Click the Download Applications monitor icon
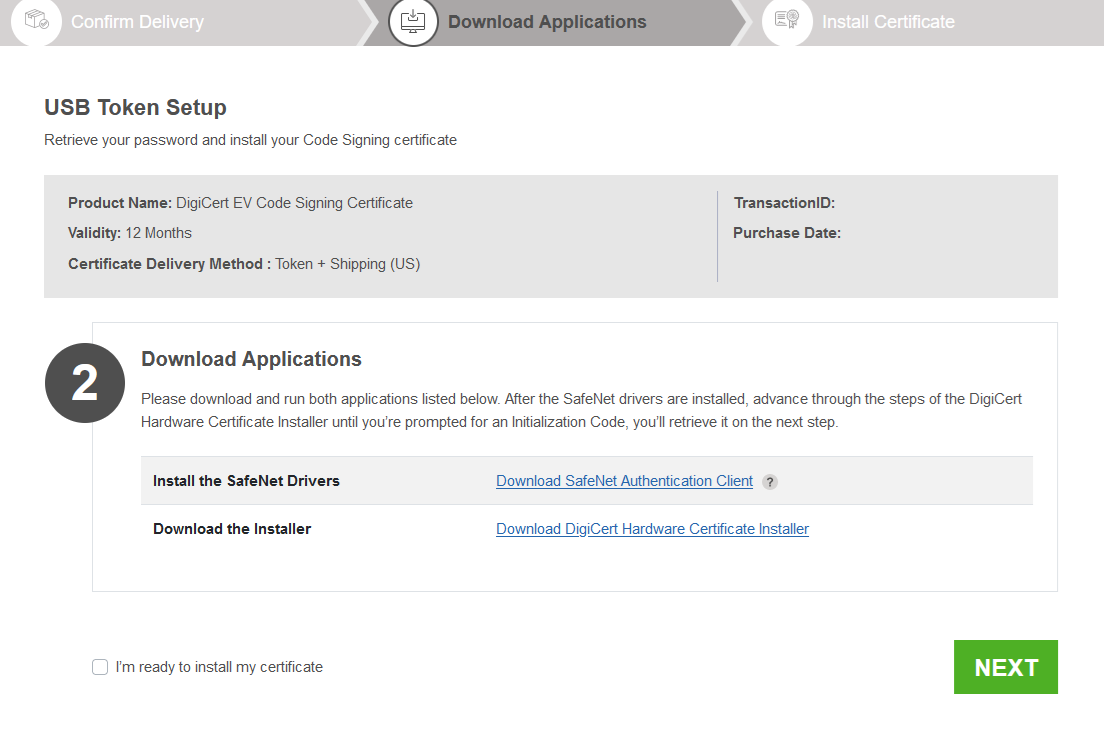The height and width of the screenshot is (741, 1104). 413,21
